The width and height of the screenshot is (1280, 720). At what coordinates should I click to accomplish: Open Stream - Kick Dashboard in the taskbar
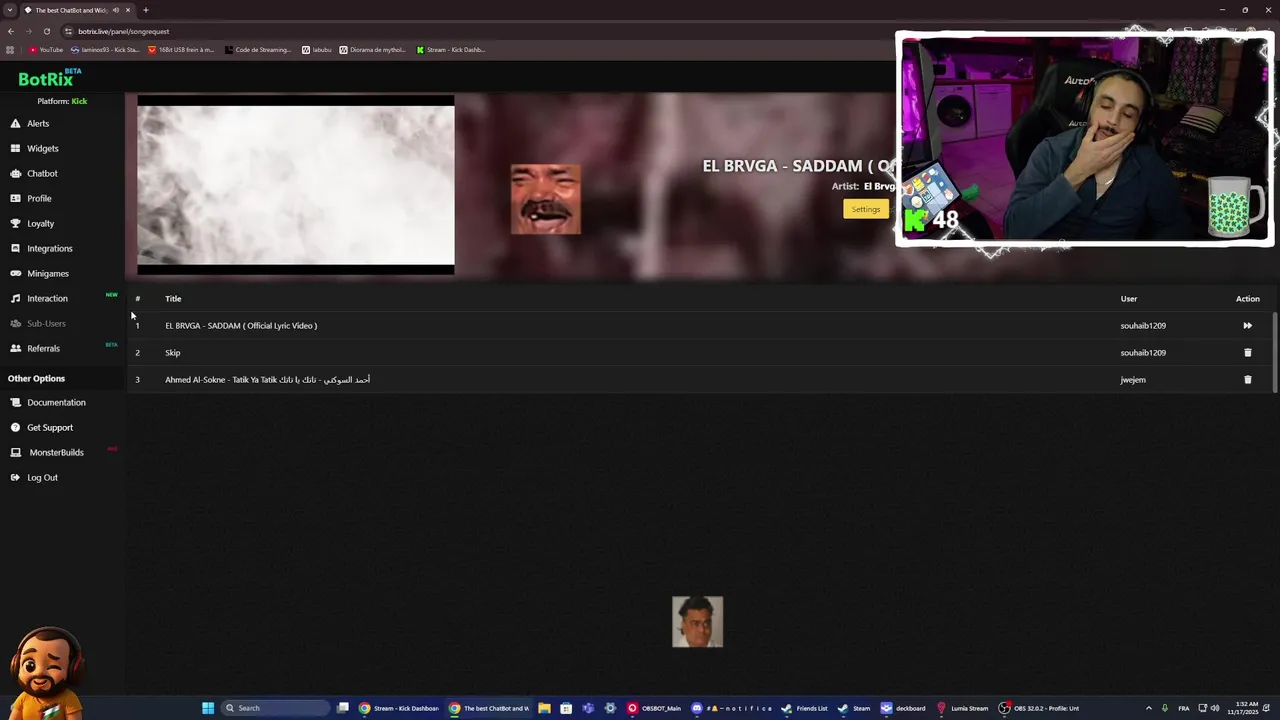pos(399,708)
